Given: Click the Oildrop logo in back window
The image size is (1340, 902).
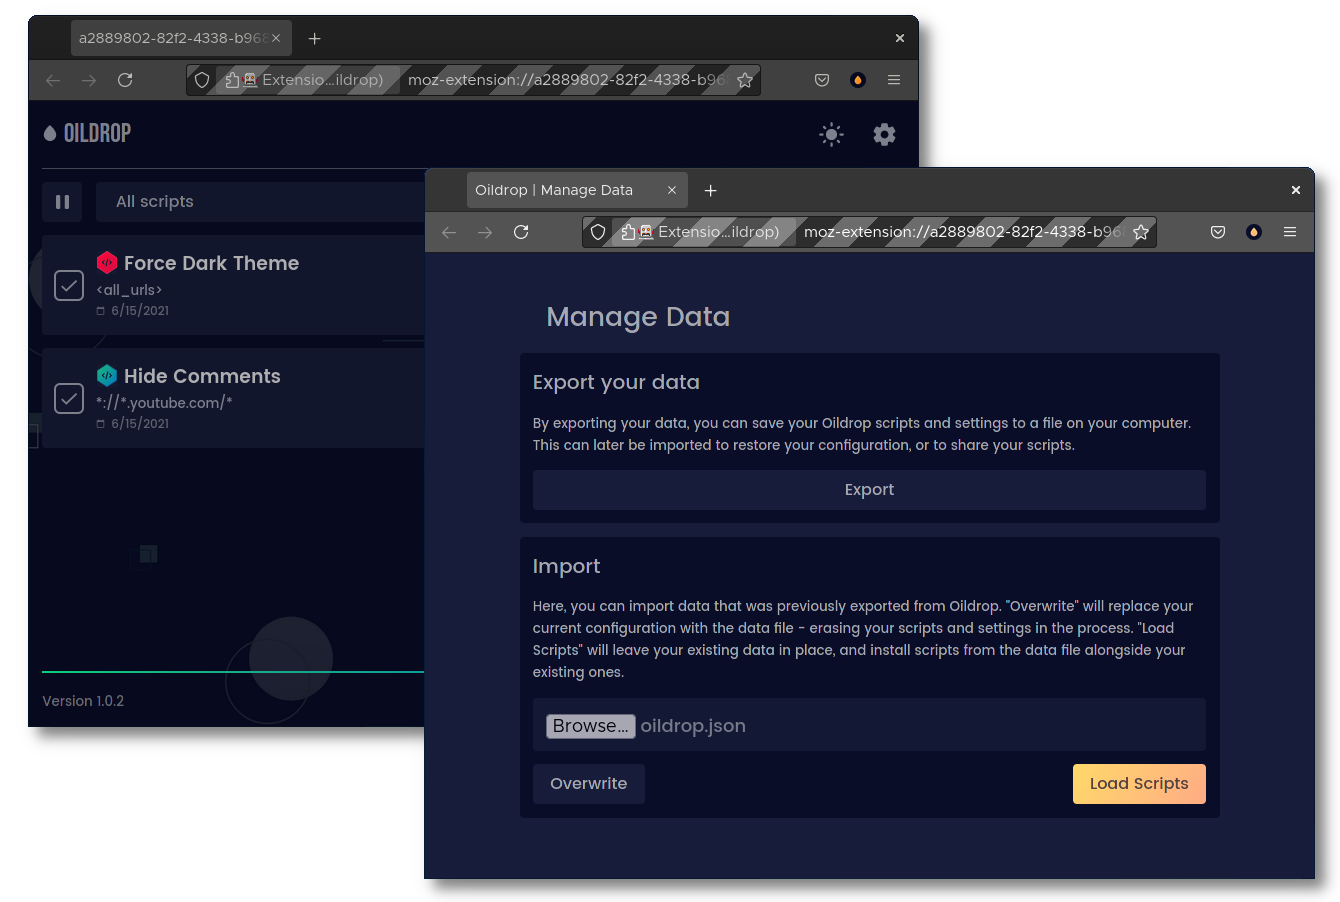Looking at the screenshot, I should [x=87, y=133].
